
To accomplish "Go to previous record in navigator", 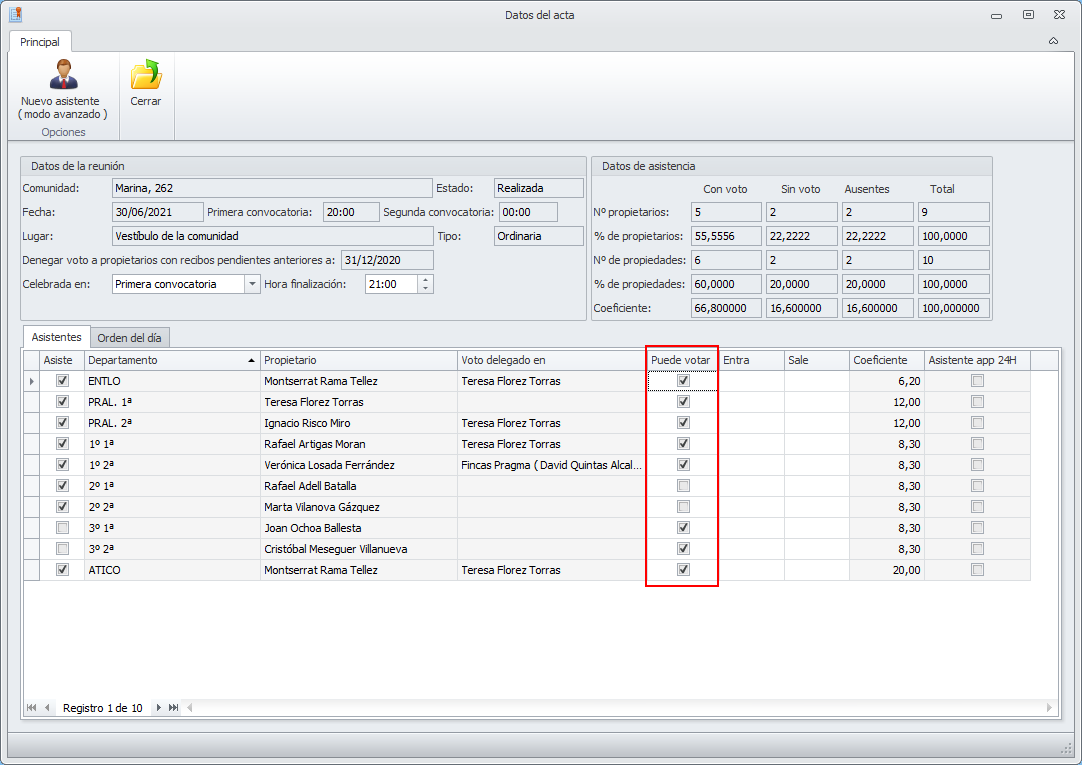I will point(47,708).
